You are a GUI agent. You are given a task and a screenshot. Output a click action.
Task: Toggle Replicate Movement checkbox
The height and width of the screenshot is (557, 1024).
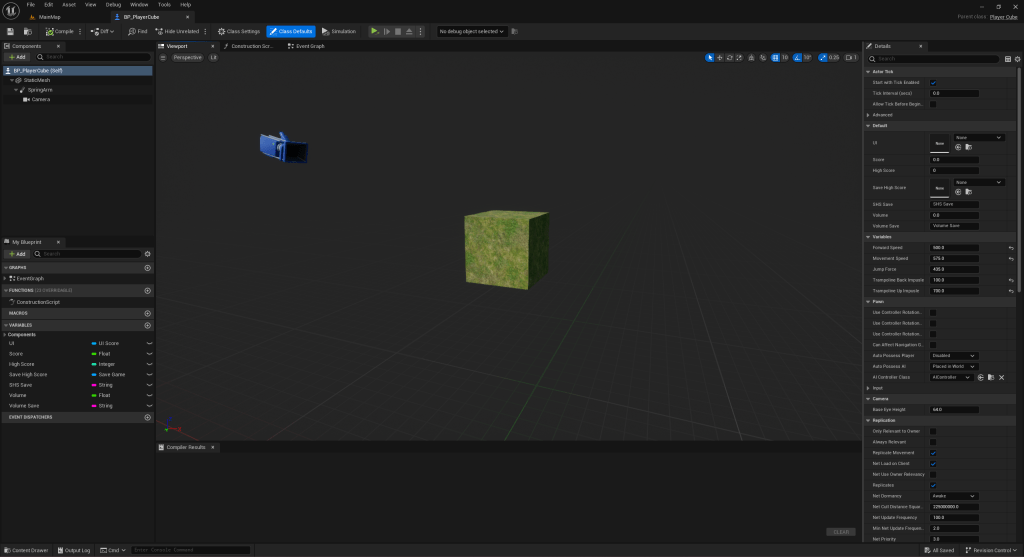pos(933,453)
